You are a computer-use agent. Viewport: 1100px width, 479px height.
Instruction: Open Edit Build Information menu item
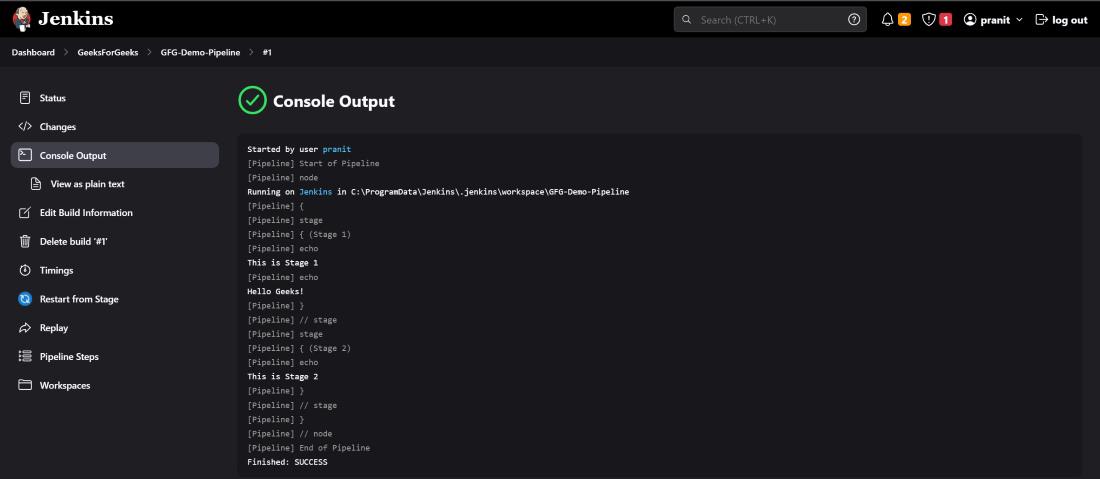tap(86, 213)
